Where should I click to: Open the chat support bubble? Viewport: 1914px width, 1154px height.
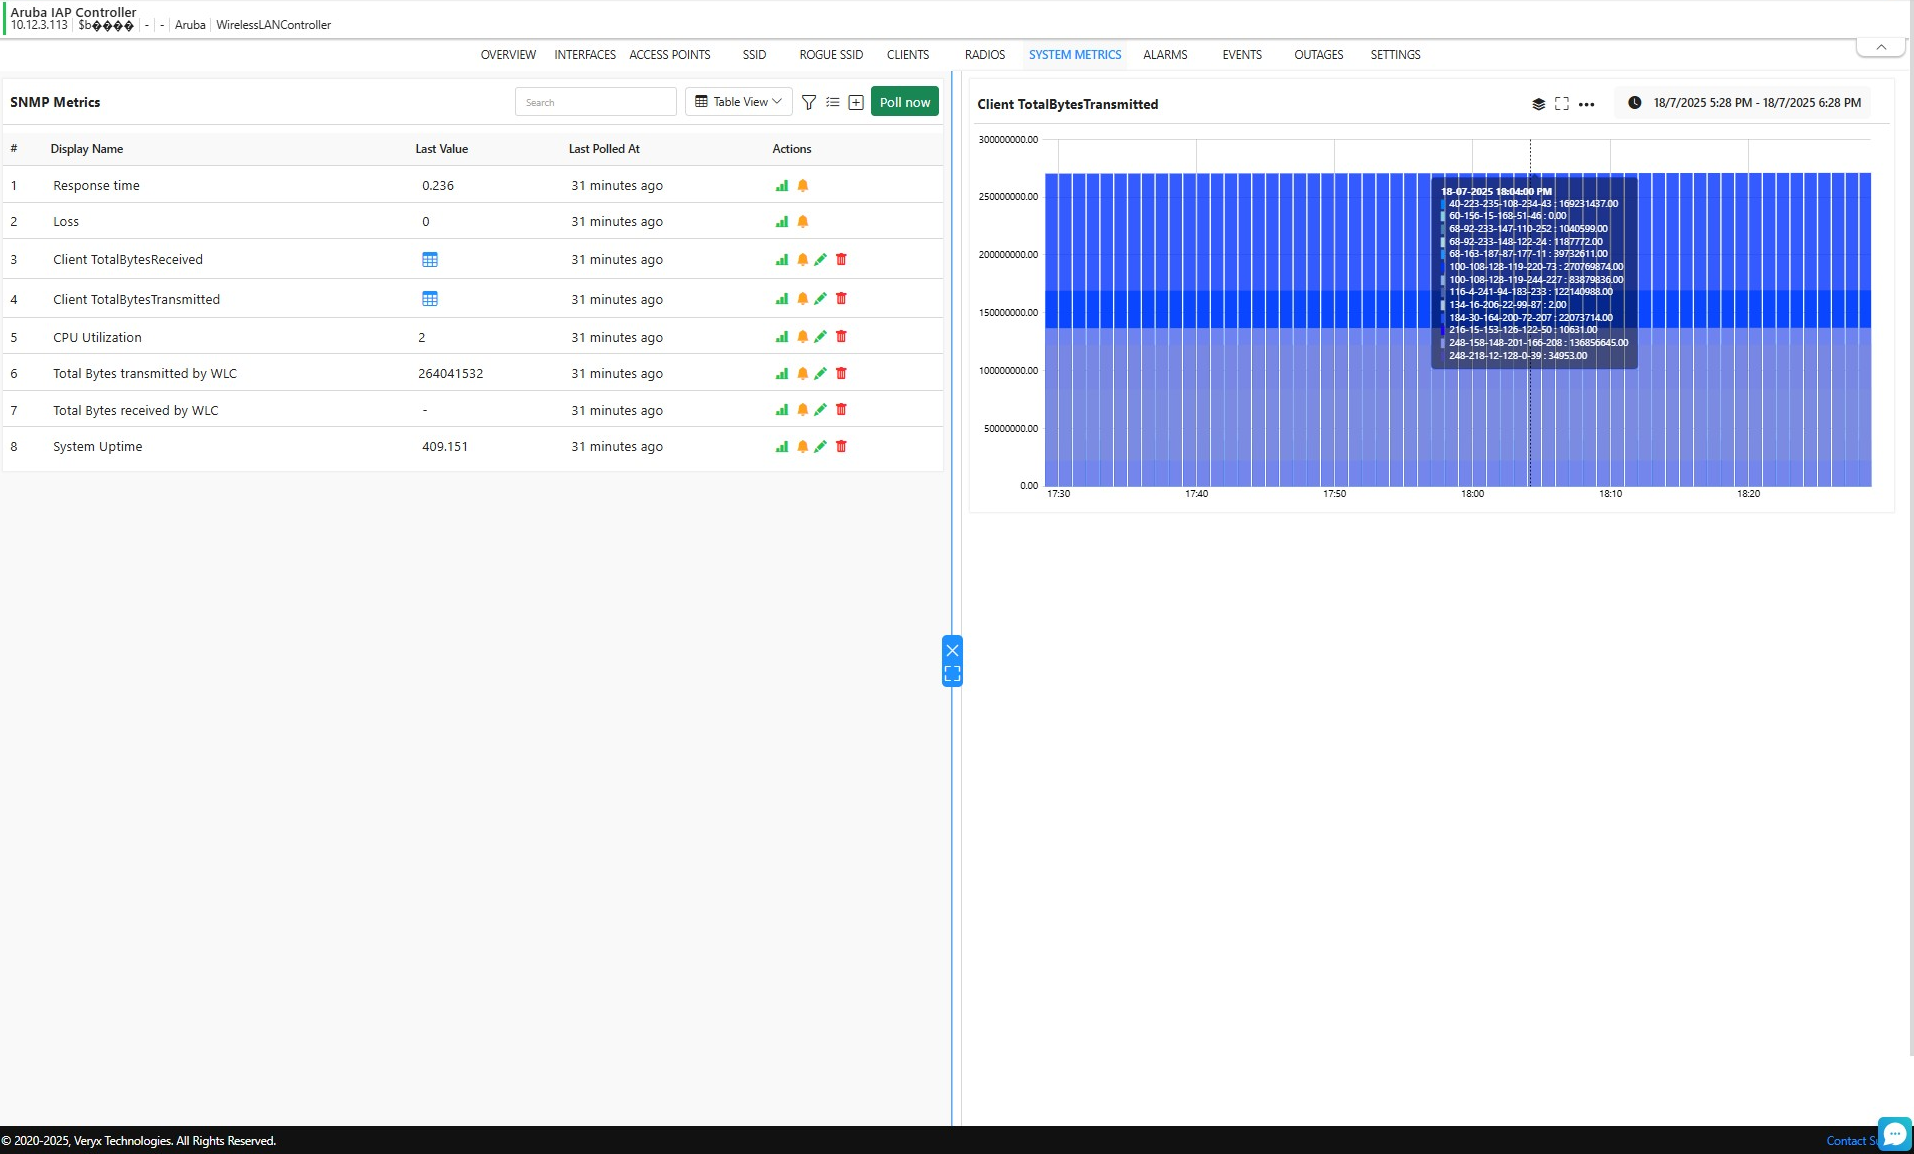pos(1894,1134)
